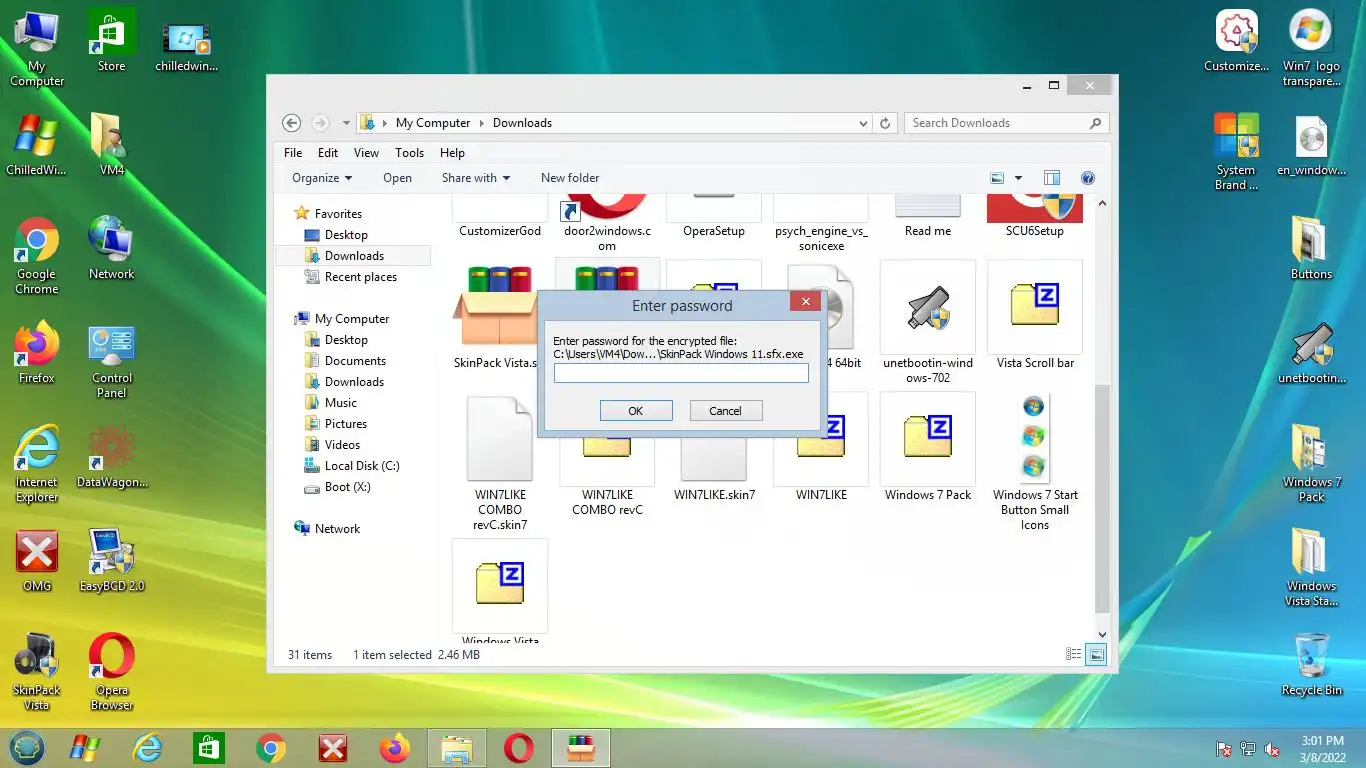
Task: Select Vista Scroll bar zip file
Action: coord(1035,316)
